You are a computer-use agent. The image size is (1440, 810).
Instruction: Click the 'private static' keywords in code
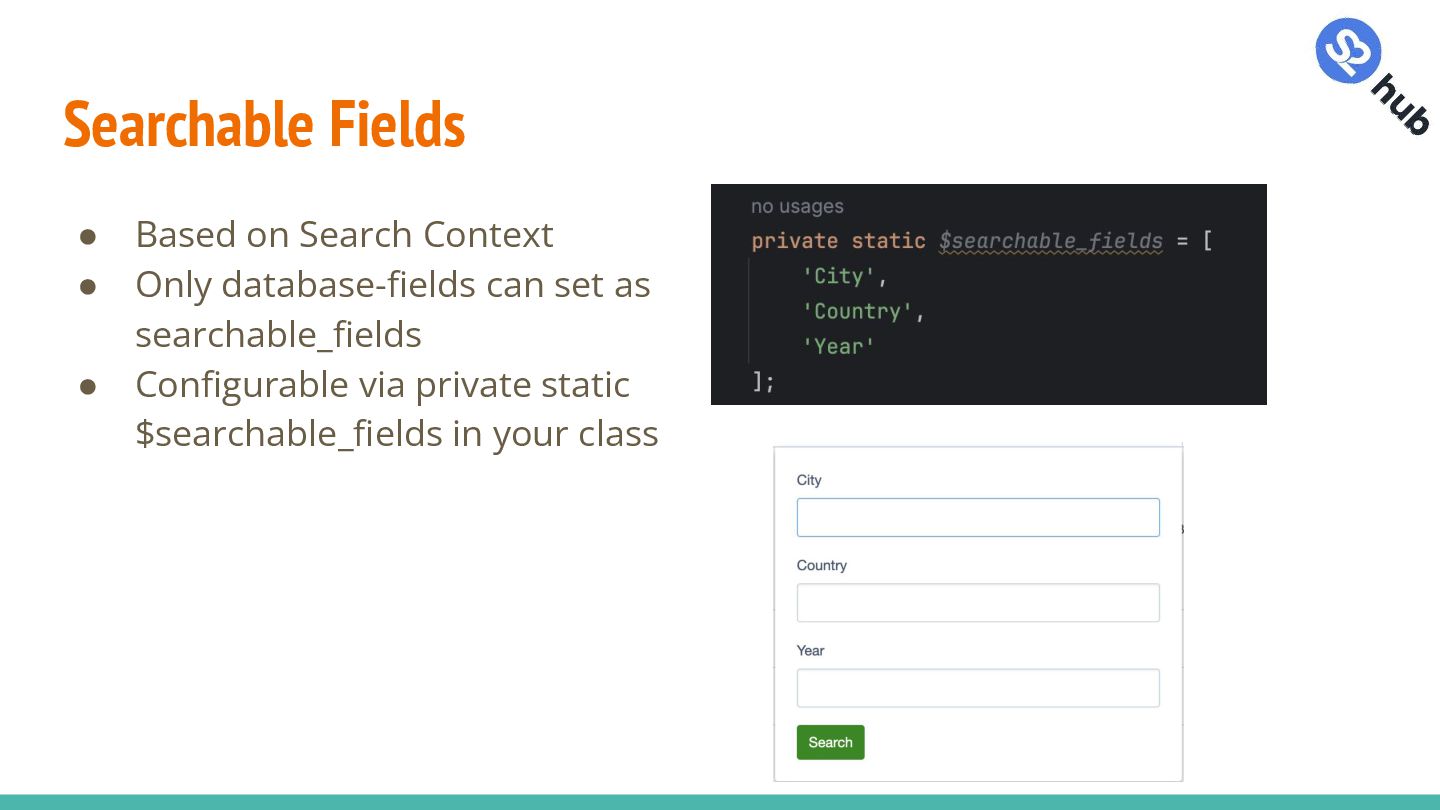[x=838, y=241]
